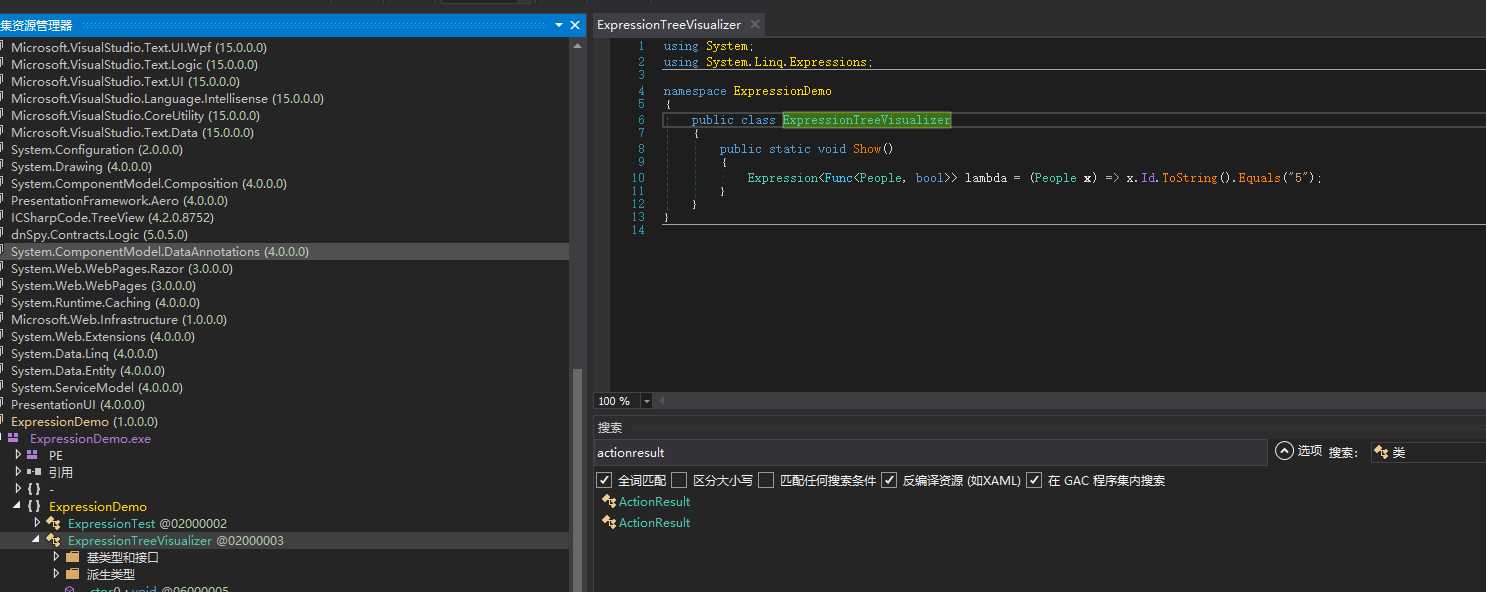
Task: Click the ExpressionDemo.exe module icon
Action: pyautogui.click(x=13, y=438)
